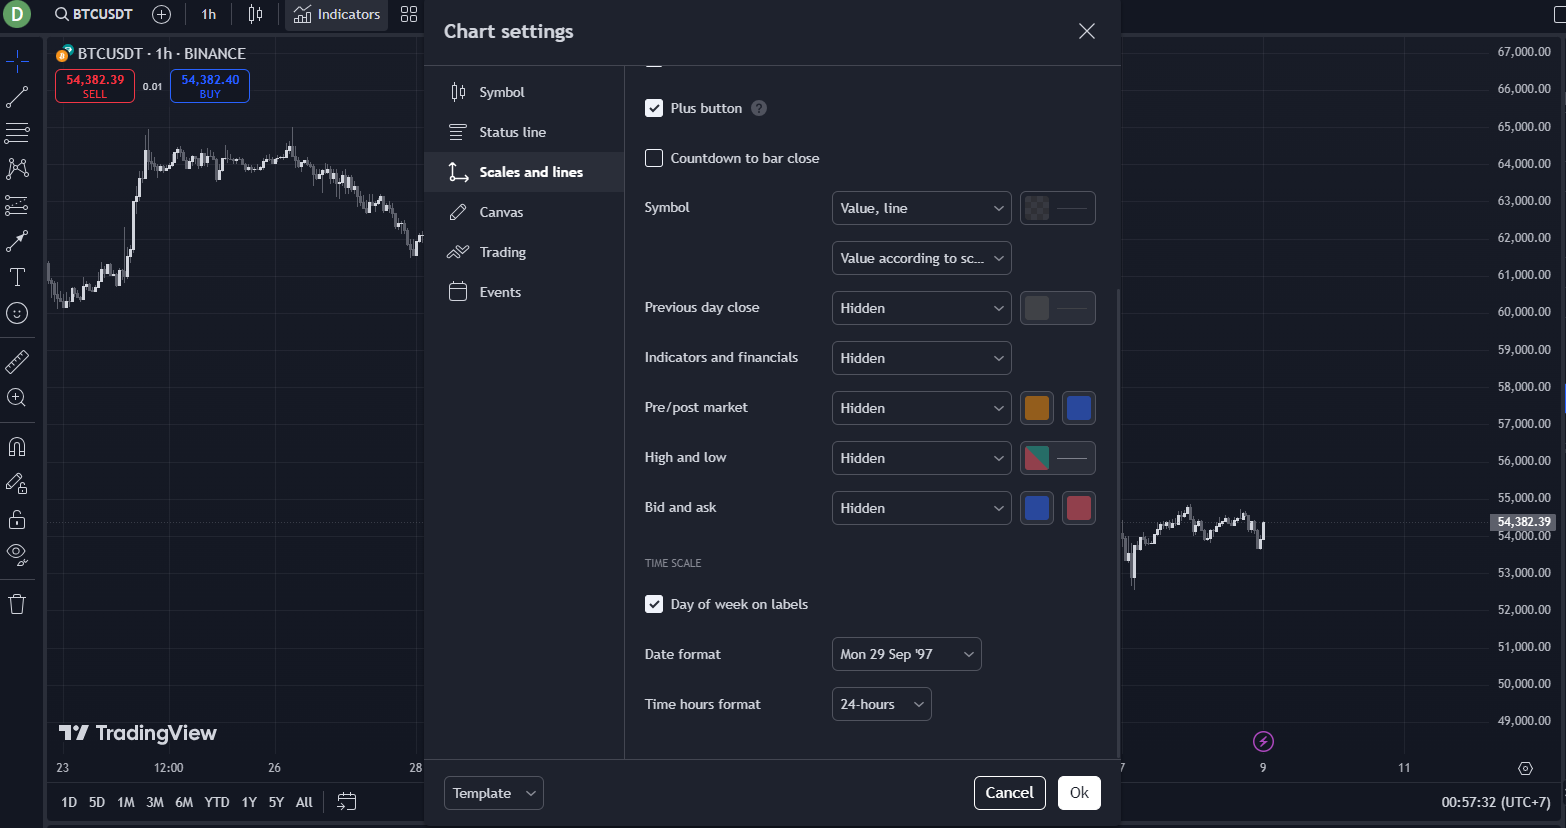This screenshot has height=828, width=1566.
Task: Expand Bid and ask dropdown
Action: 921,508
